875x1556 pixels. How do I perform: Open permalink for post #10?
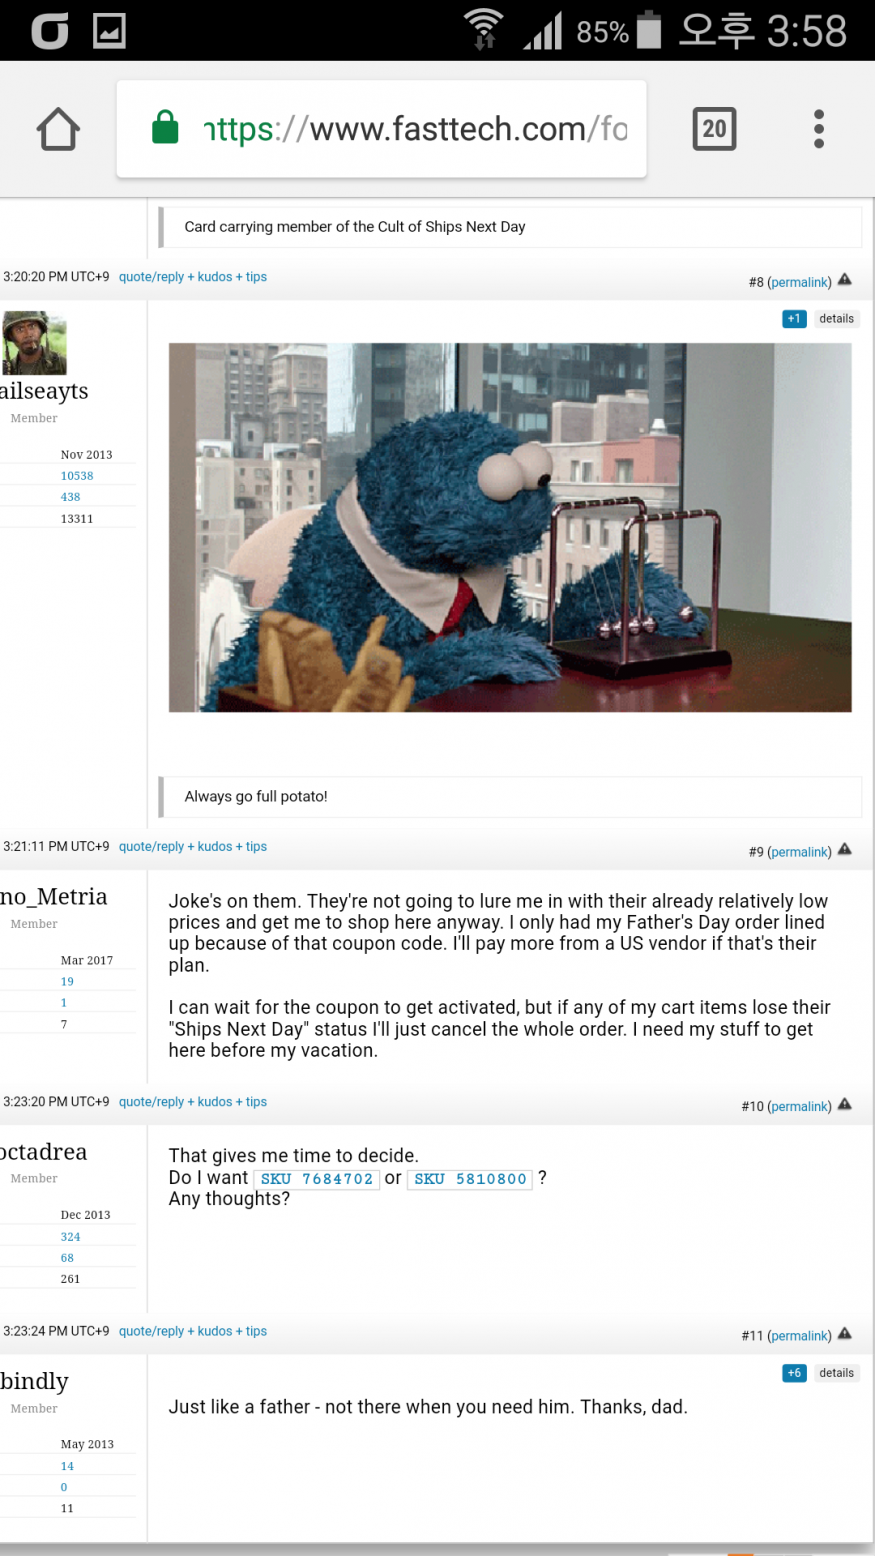[799, 1107]
